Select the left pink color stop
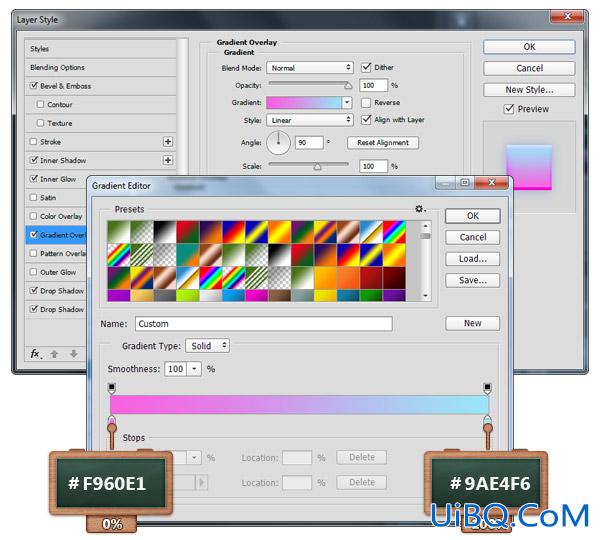 tap(111, 421)
